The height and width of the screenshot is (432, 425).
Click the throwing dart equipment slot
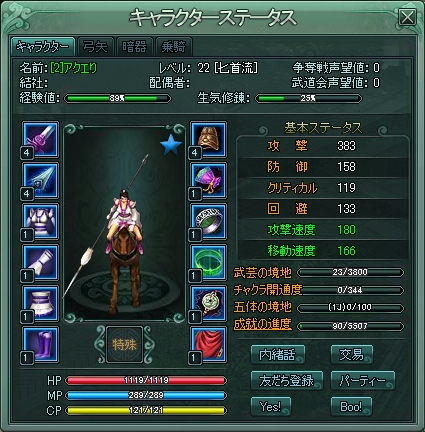pos(40,180)
